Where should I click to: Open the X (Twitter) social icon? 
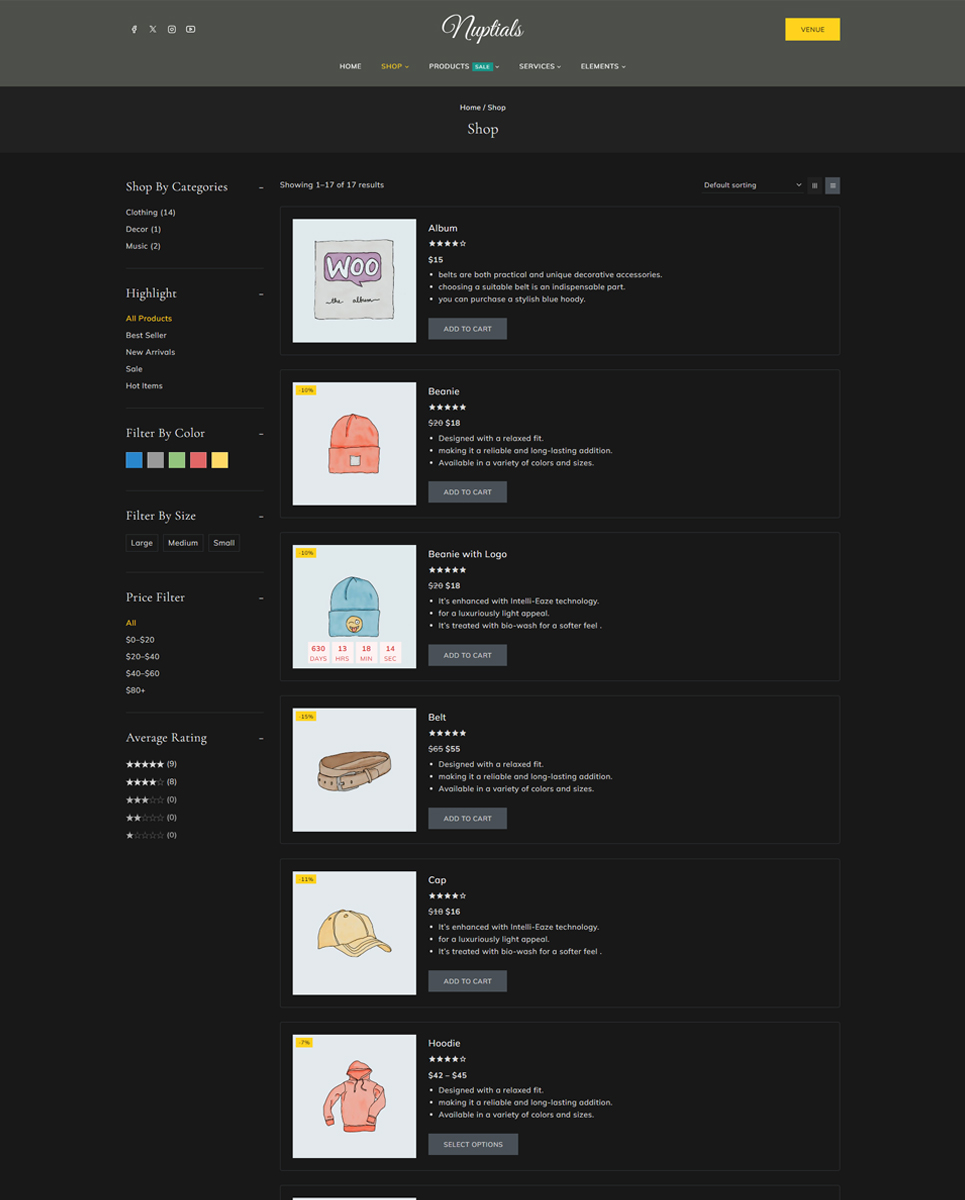[153, 29]
